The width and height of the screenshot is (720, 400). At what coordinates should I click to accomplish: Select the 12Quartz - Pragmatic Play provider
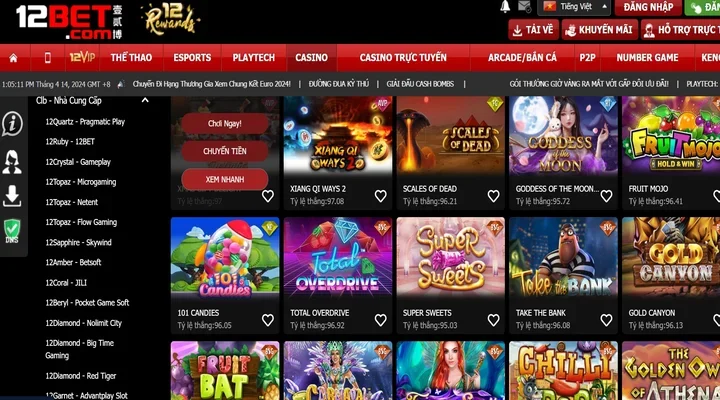pos(85,122)
